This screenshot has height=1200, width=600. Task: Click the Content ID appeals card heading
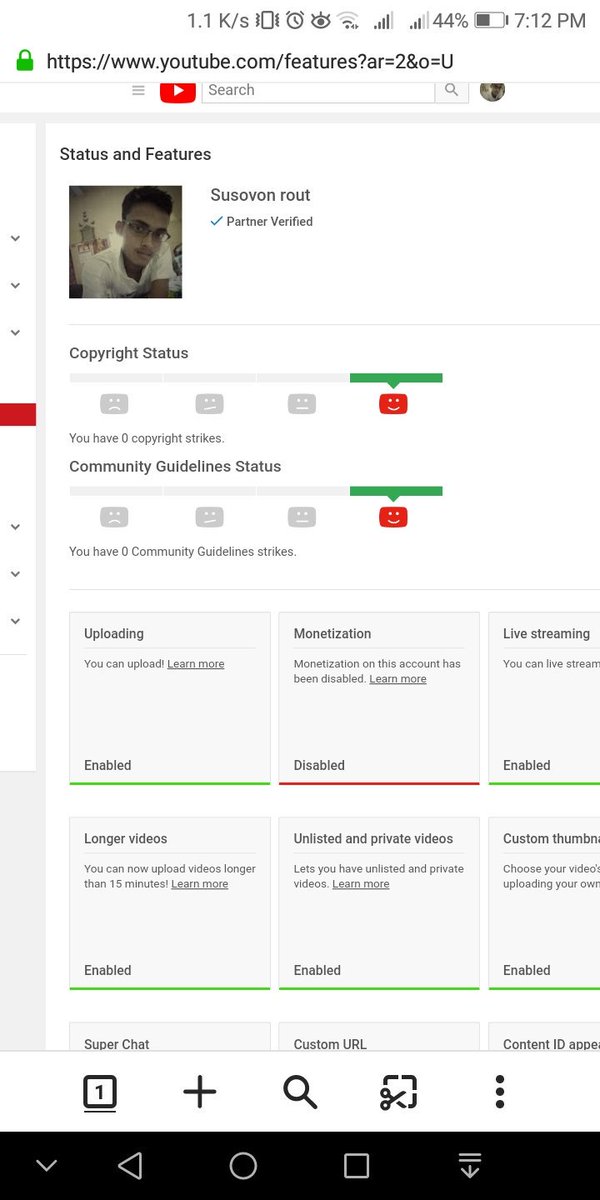pyautogui.click(x=551, y=1044)
